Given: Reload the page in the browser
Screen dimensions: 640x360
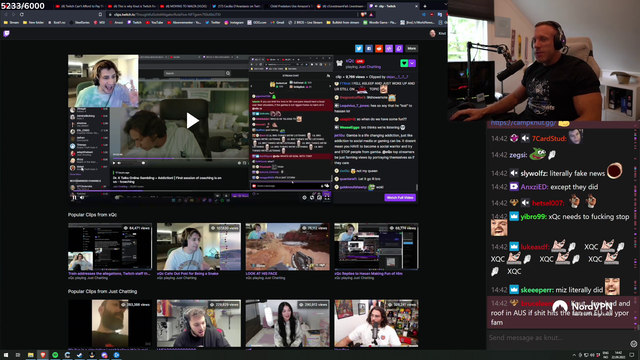Looking at the screenshot, I should [x=22, y=14].
